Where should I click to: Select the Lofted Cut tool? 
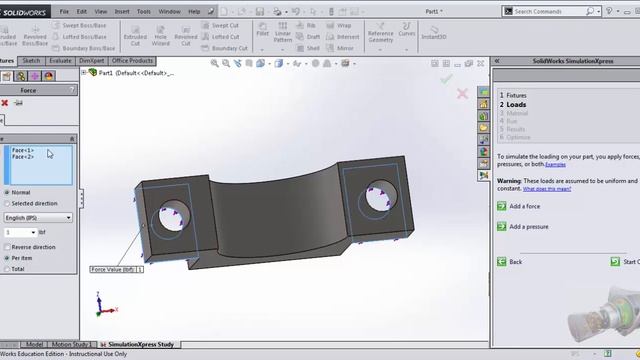[221, 37]
